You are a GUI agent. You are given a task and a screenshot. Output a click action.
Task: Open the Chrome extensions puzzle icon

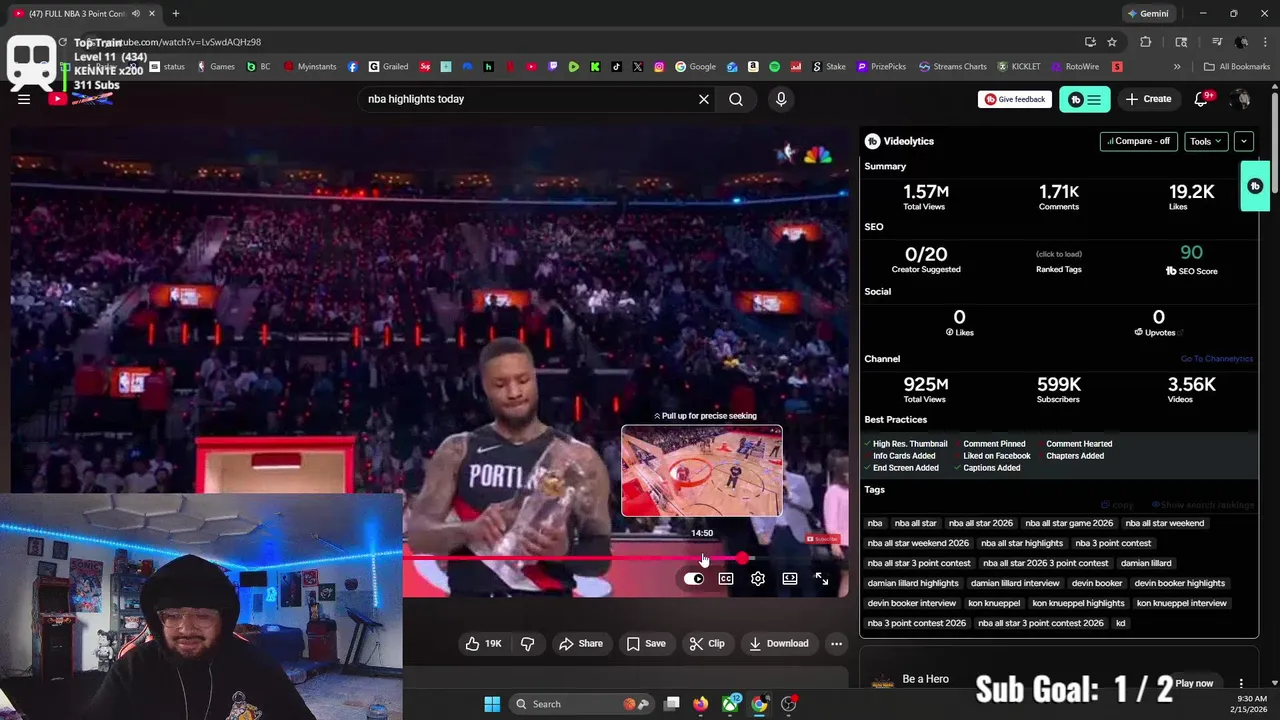[x=1146, y=42]
